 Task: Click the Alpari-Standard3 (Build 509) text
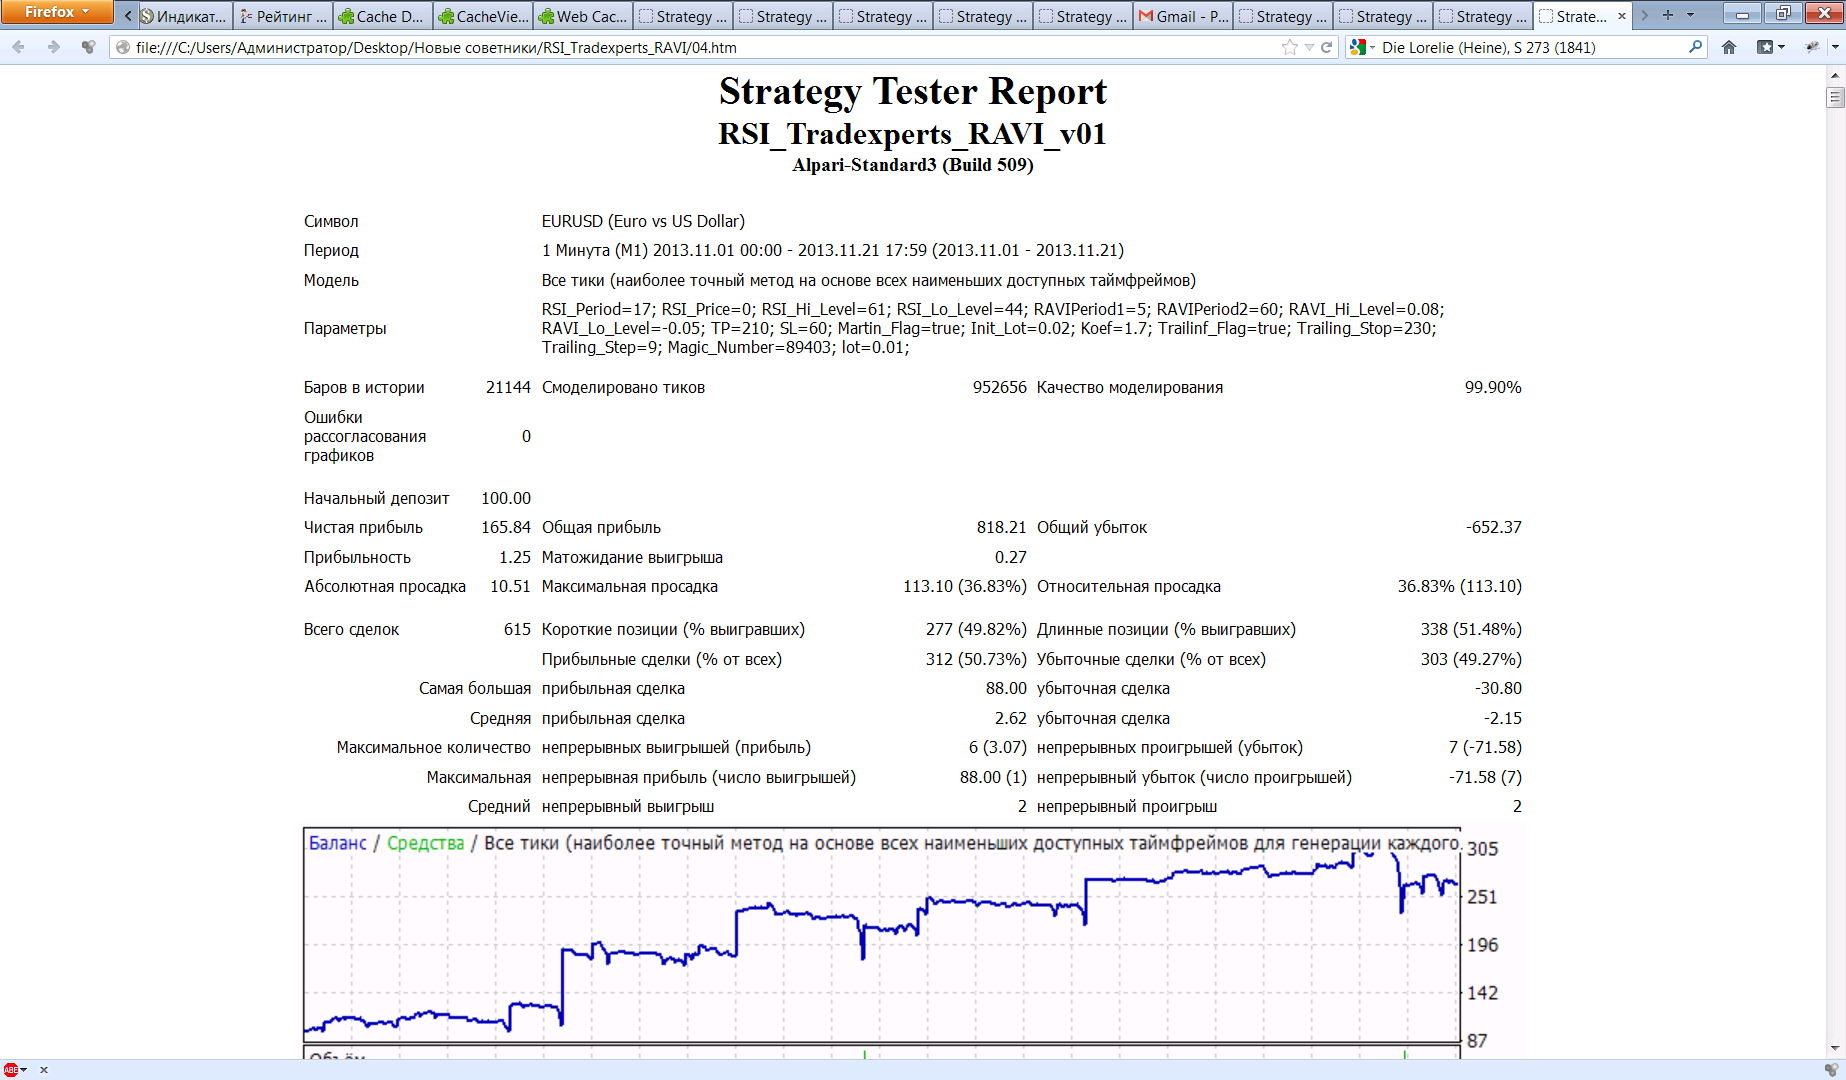coord(912,165)
